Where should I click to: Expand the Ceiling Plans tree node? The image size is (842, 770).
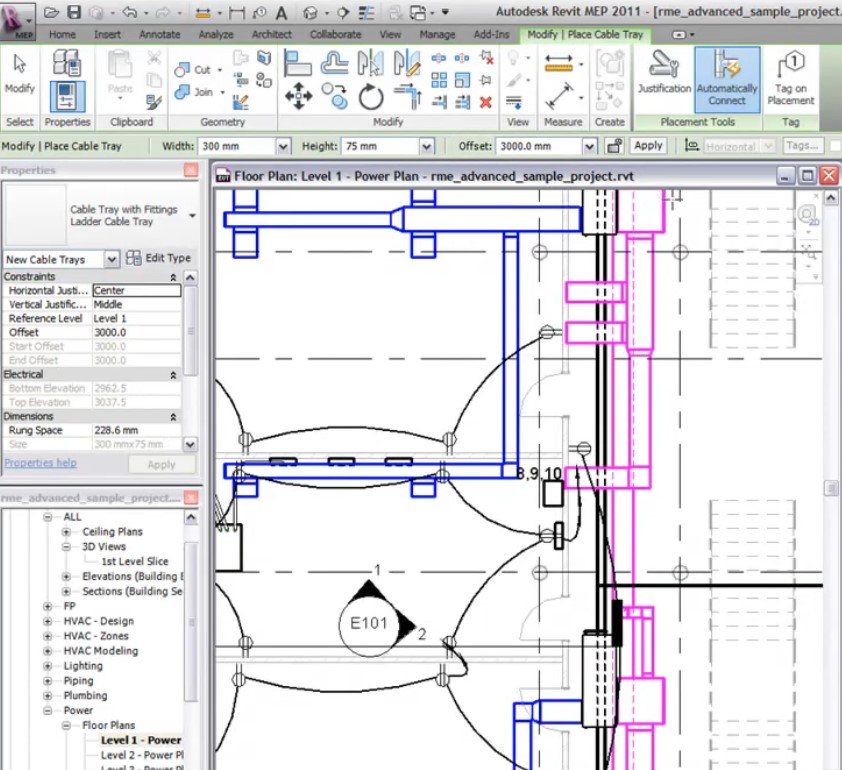[x=66, y=532]
